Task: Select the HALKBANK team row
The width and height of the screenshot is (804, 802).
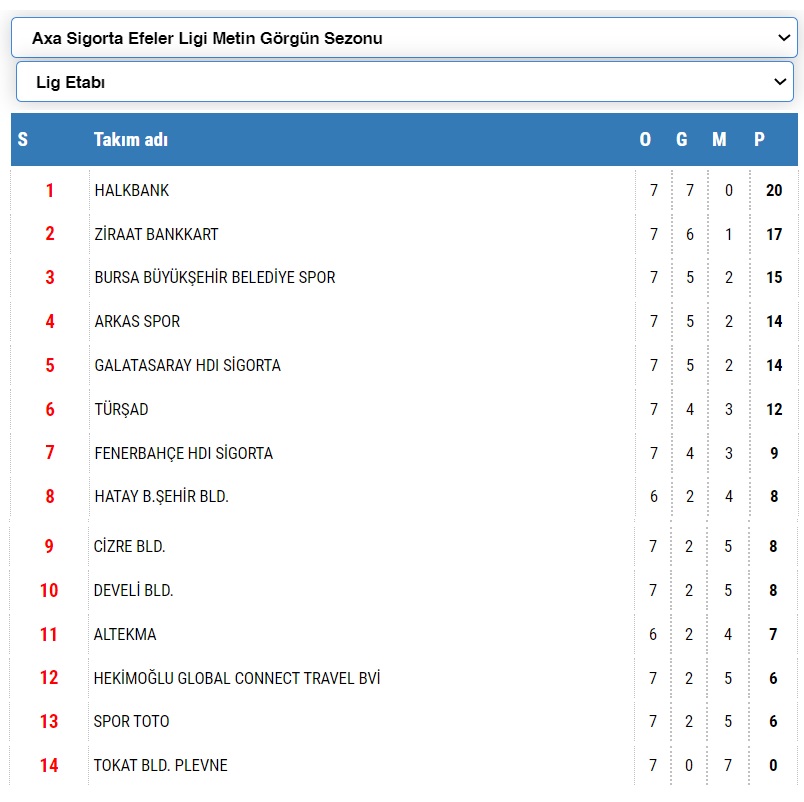Action: [132, 190]
